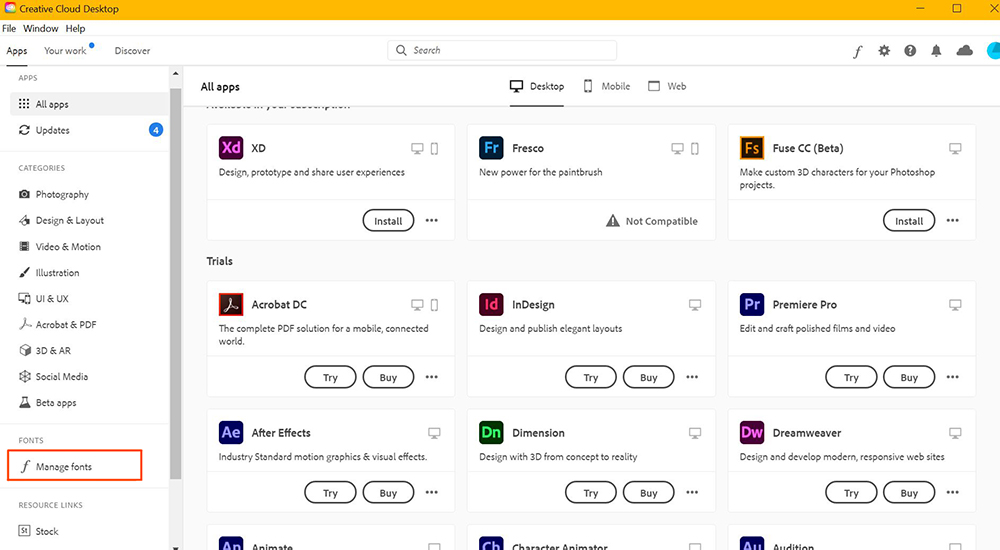Viewport: 1000px width, 550px height.
Task: Click the InDesign app icon
Action: pos(491,304)
